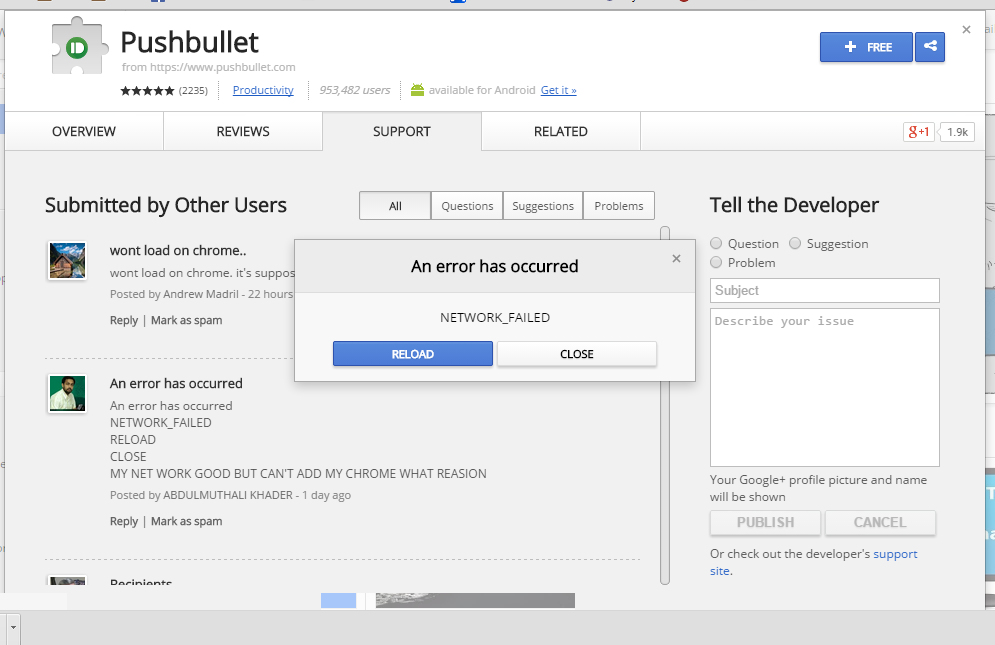The height and width of the screenshot is (645, 995).
Task: Open the Overview tab
Action: coord(84,132)
